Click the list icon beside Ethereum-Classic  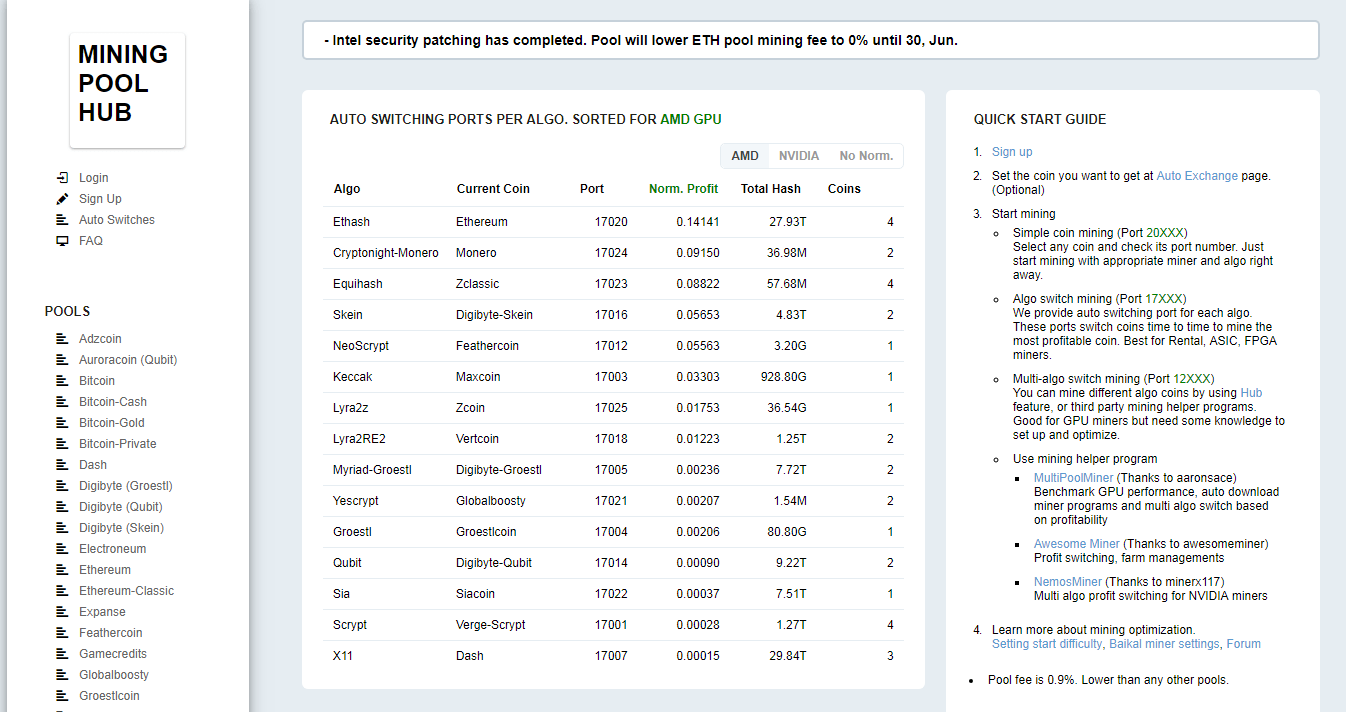(x=62, y=591)
